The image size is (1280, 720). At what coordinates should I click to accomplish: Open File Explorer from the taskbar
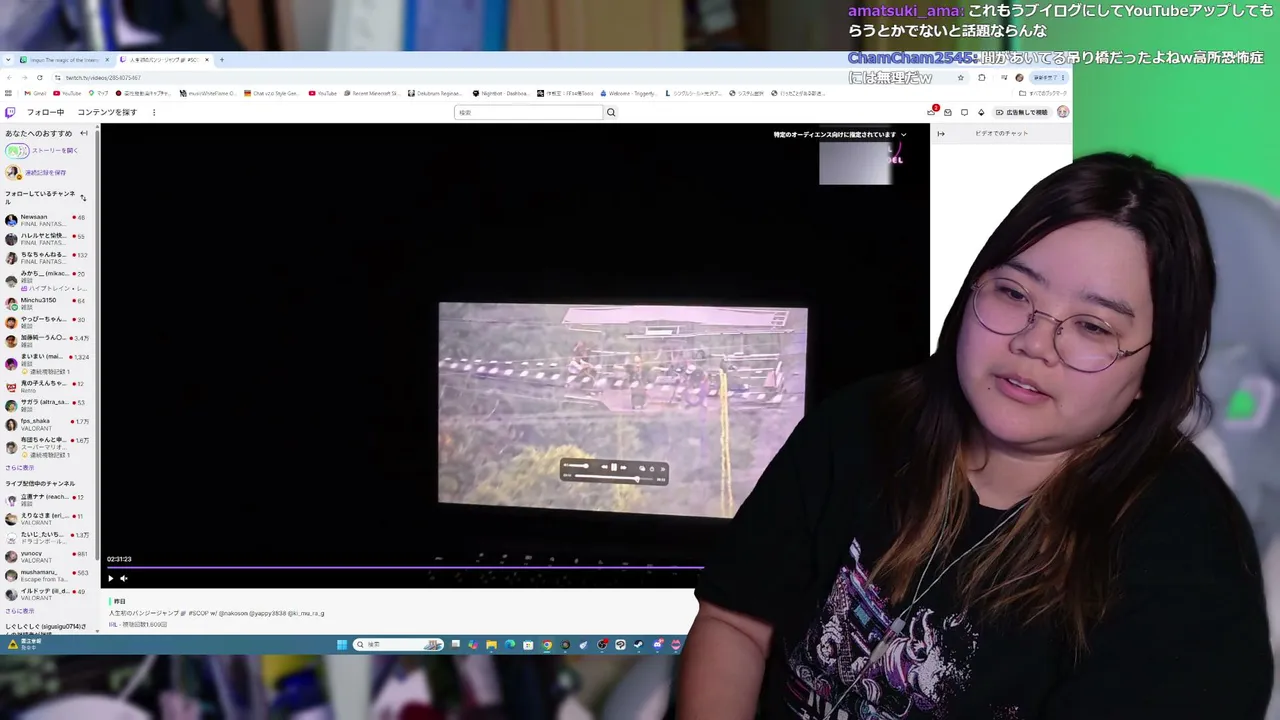click(491, 645)
